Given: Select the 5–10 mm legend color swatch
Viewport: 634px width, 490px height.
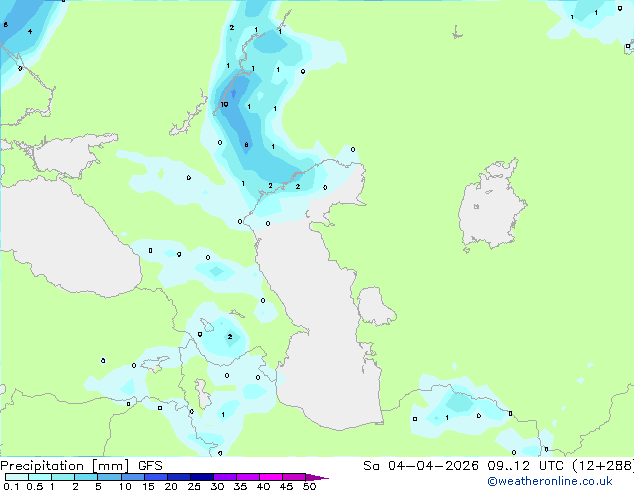Looking at the screenshot, I should click(x=109, y=477).
